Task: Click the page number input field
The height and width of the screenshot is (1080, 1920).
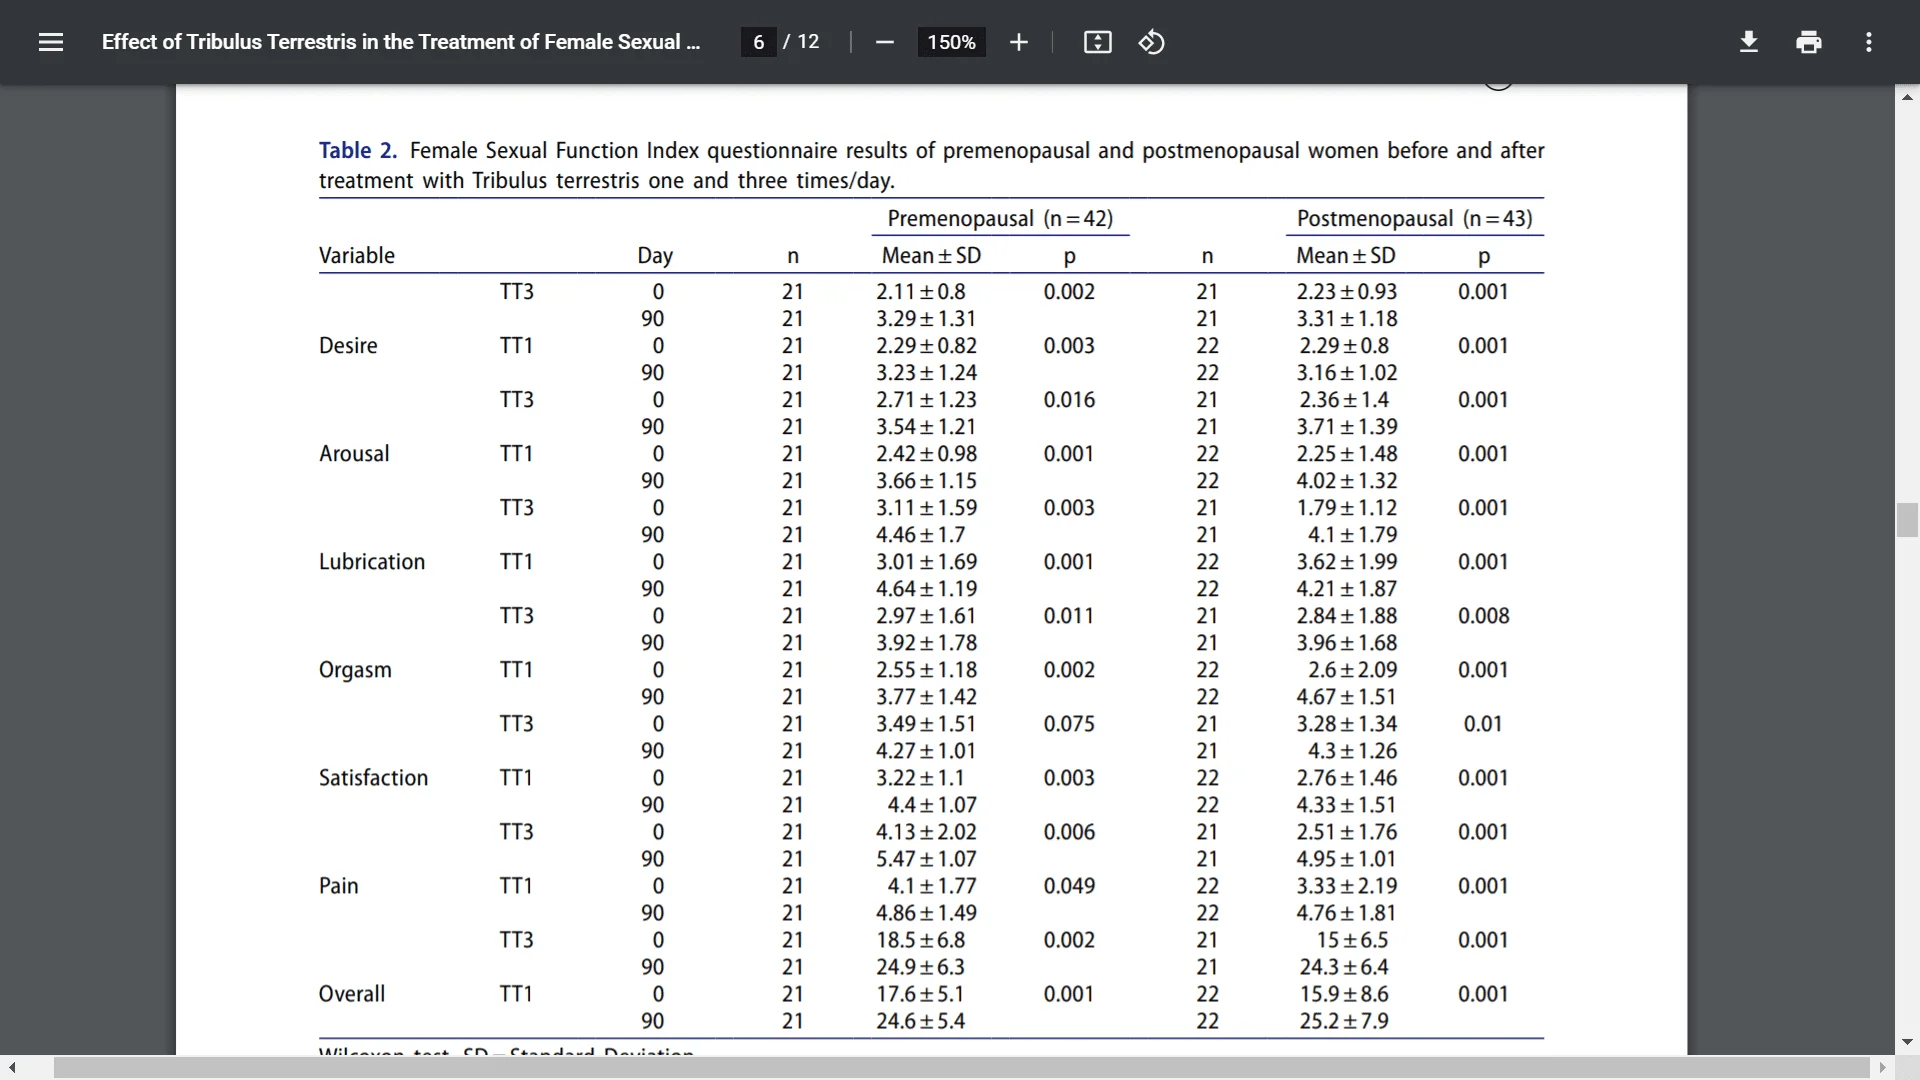Action: (x=757, y=41)
